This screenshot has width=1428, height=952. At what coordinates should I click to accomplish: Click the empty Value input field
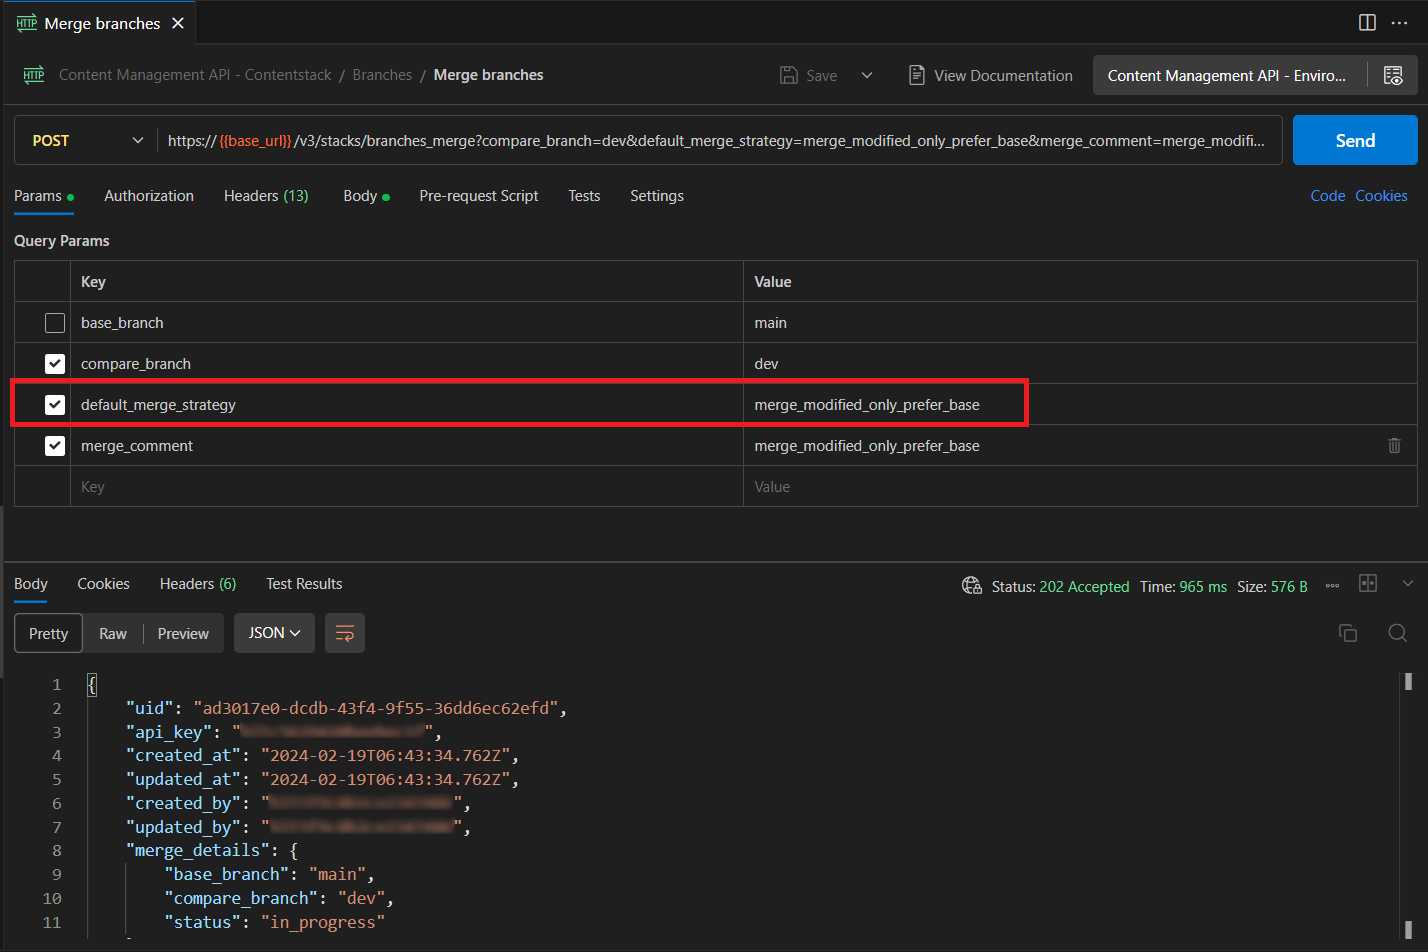pos(1080,487)
